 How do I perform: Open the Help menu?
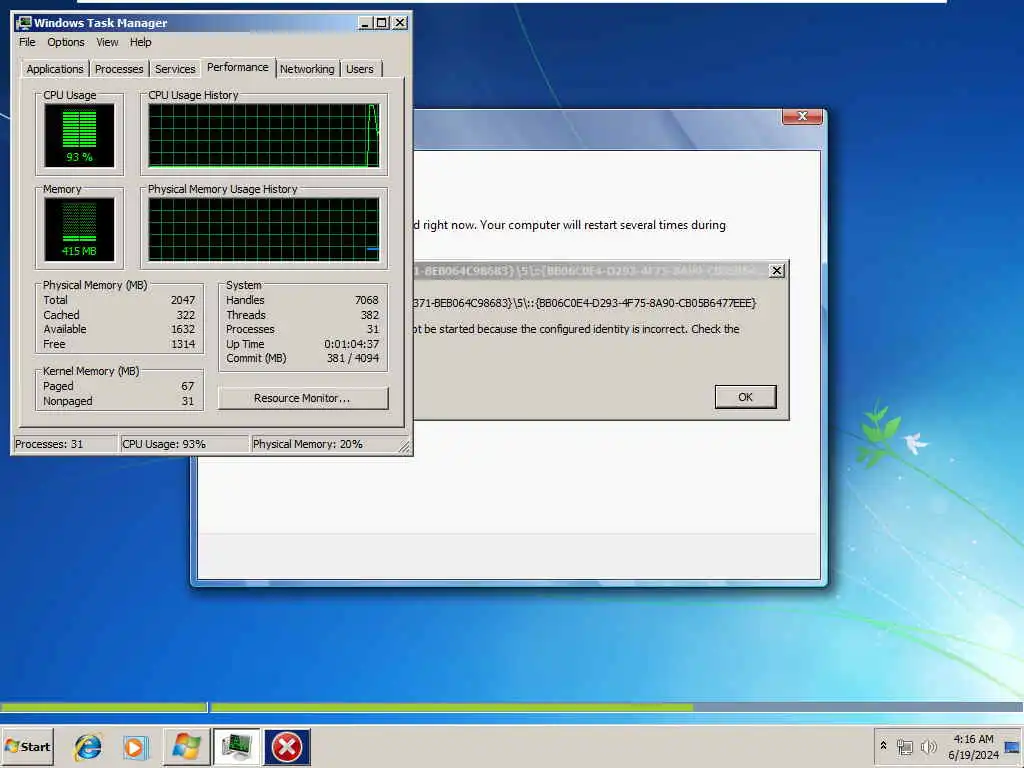coord(140,42)
